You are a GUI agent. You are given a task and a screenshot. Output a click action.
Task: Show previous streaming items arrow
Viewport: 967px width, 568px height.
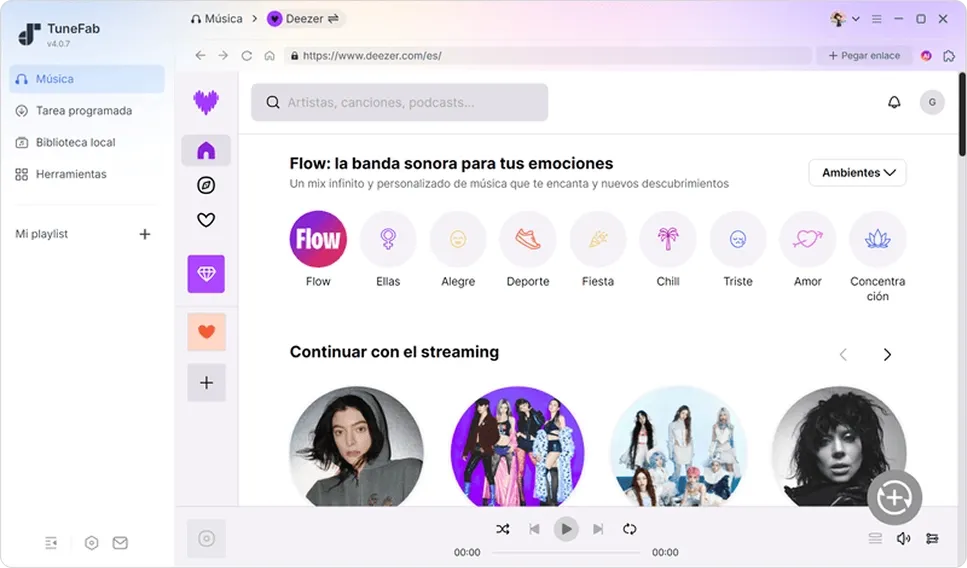[843, 355]
